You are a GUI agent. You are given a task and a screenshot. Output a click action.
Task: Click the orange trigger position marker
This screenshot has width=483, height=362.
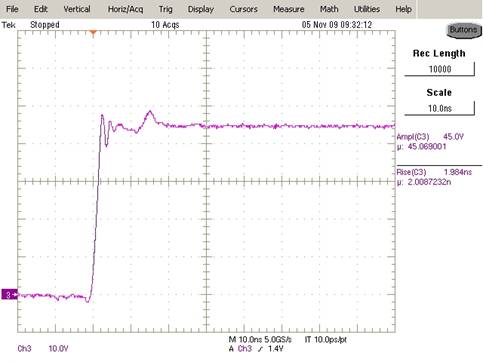[93, 33]
